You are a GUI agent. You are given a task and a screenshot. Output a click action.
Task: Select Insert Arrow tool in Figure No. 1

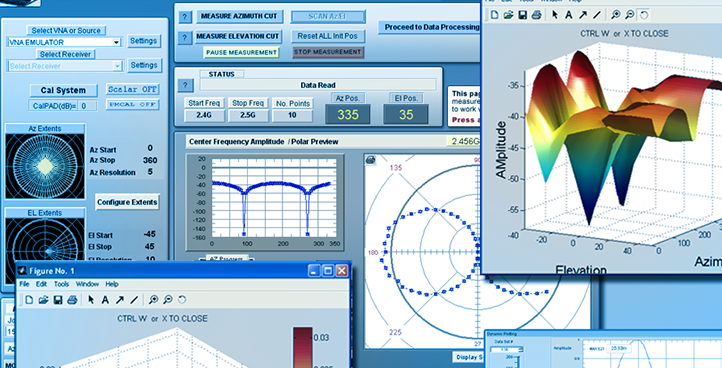pos(119,300)
